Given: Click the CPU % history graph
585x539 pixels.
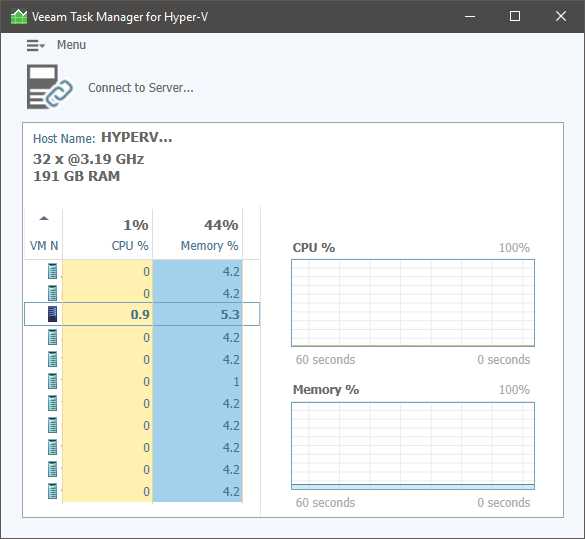Looking at the screenshot, I should 413,303.
